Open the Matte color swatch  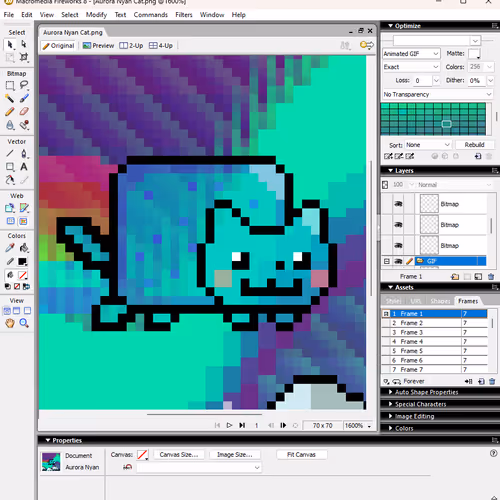pyautogui.click(x=474, y=54)
